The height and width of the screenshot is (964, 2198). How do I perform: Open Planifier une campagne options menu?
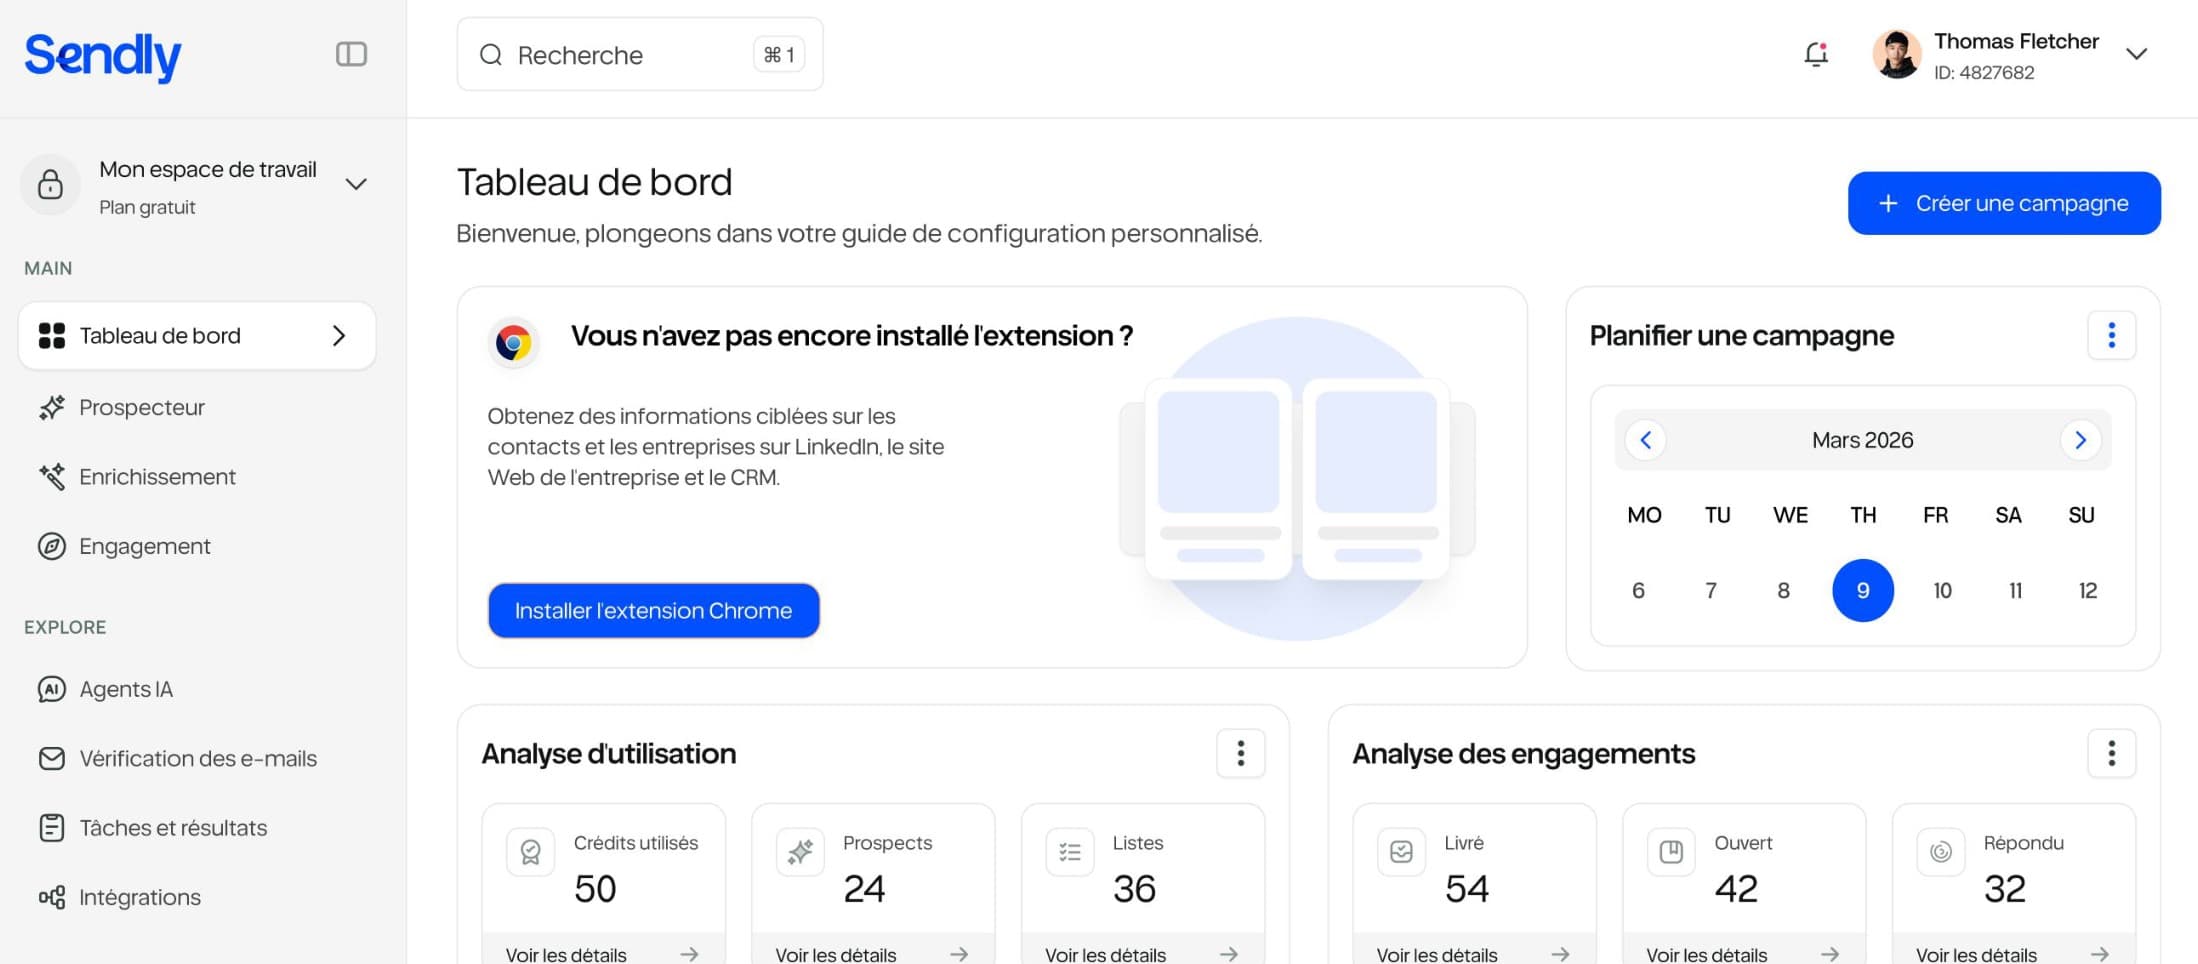point(2111,335)
